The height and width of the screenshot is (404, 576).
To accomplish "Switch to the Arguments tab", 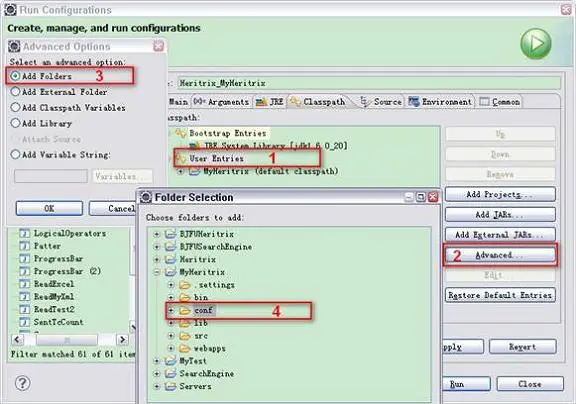I will click(x=222, y=102).
